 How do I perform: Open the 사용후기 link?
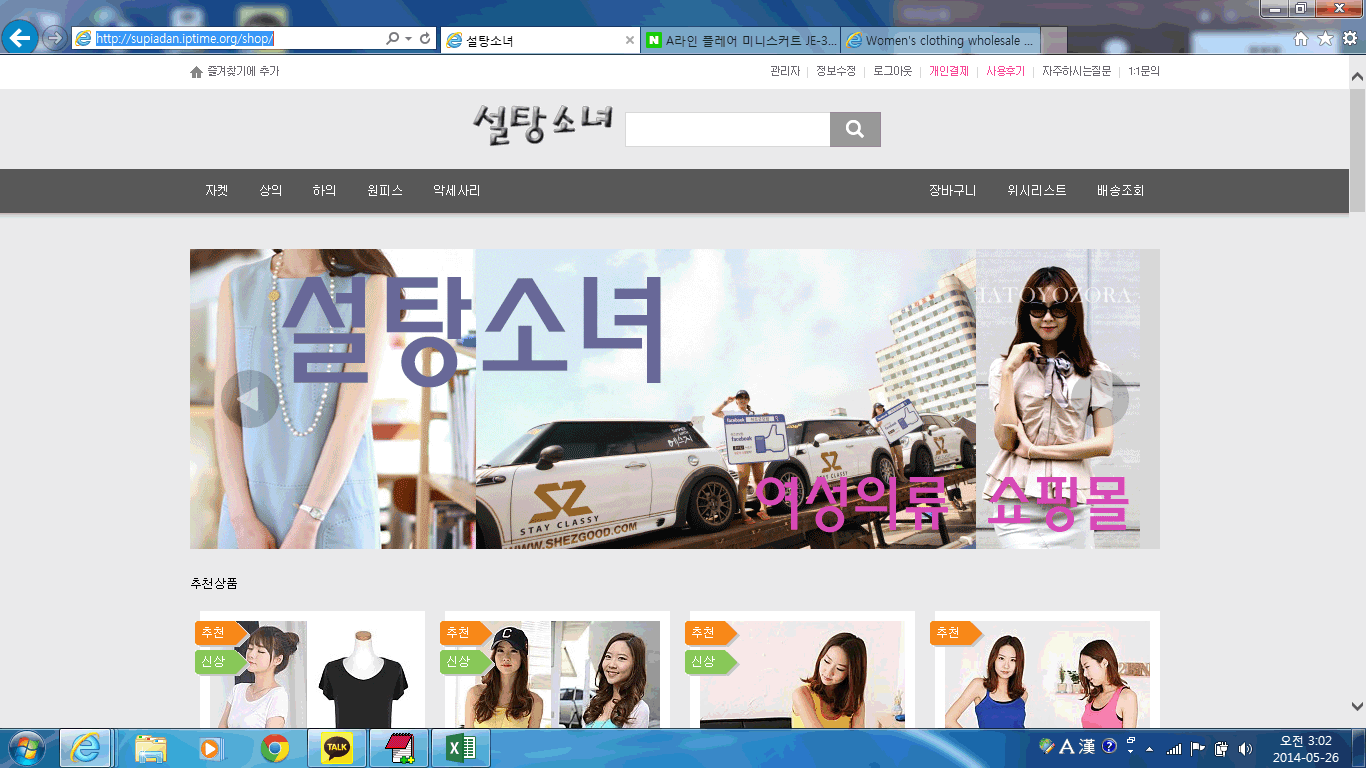pyautogui.click(x=1006, y=71)
